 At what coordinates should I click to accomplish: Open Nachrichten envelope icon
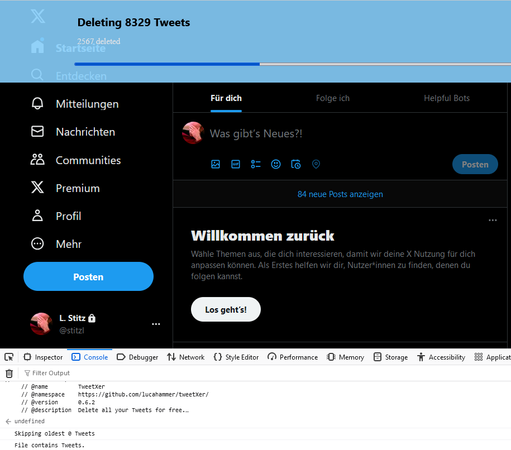[x=37, y=132]
